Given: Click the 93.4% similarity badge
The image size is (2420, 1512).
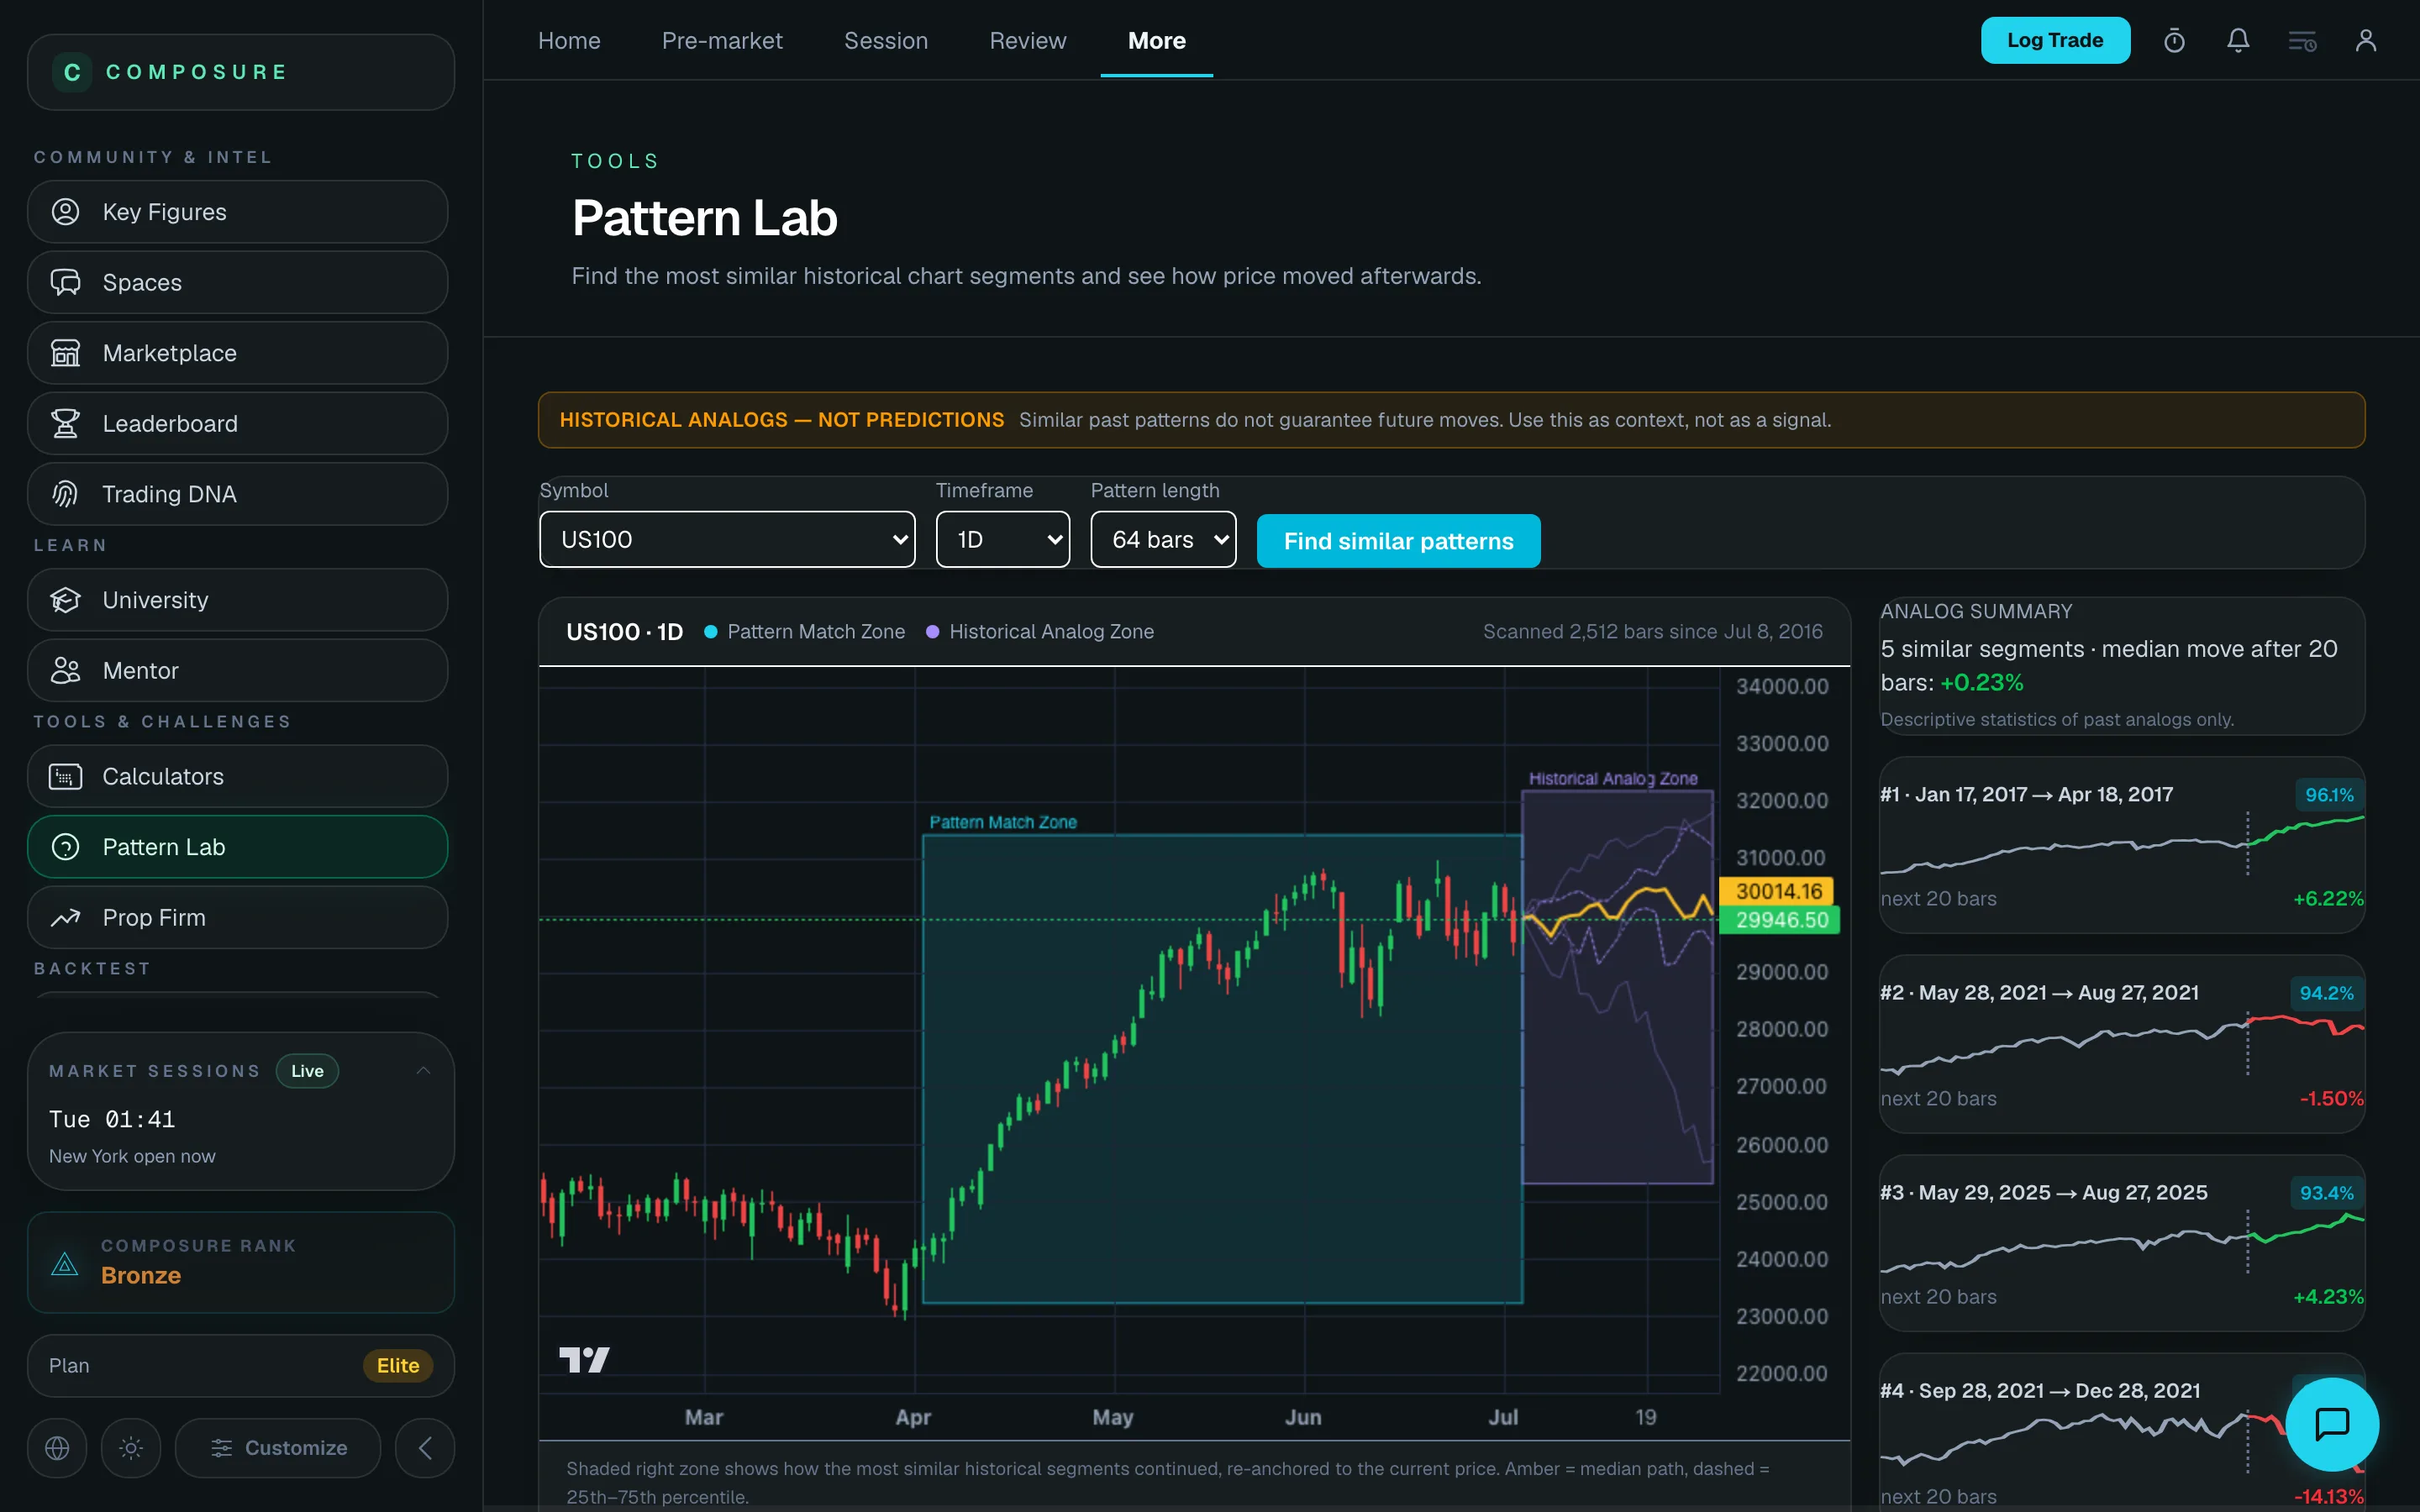Looking at the screenshot, I should pyautogui.click(x=2326, y=1193).
